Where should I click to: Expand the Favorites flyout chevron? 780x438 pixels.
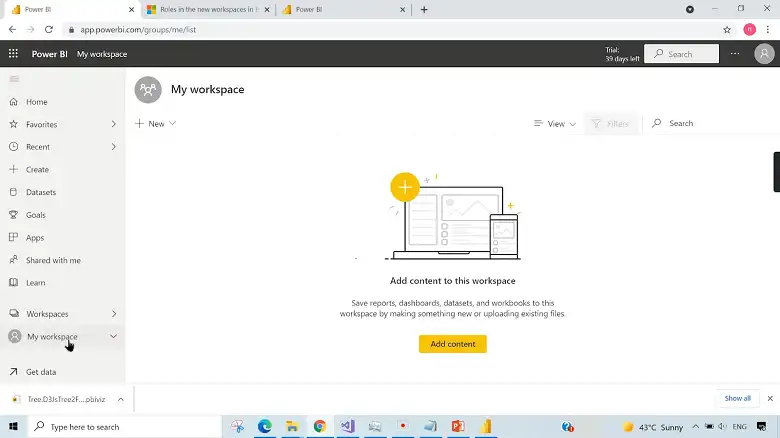click(x=113, y=124)
